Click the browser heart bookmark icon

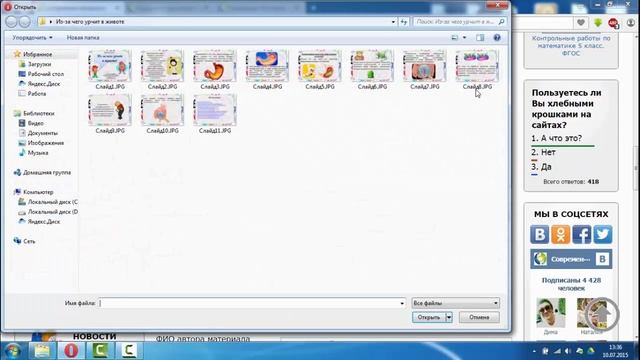[x=581, y=23]
